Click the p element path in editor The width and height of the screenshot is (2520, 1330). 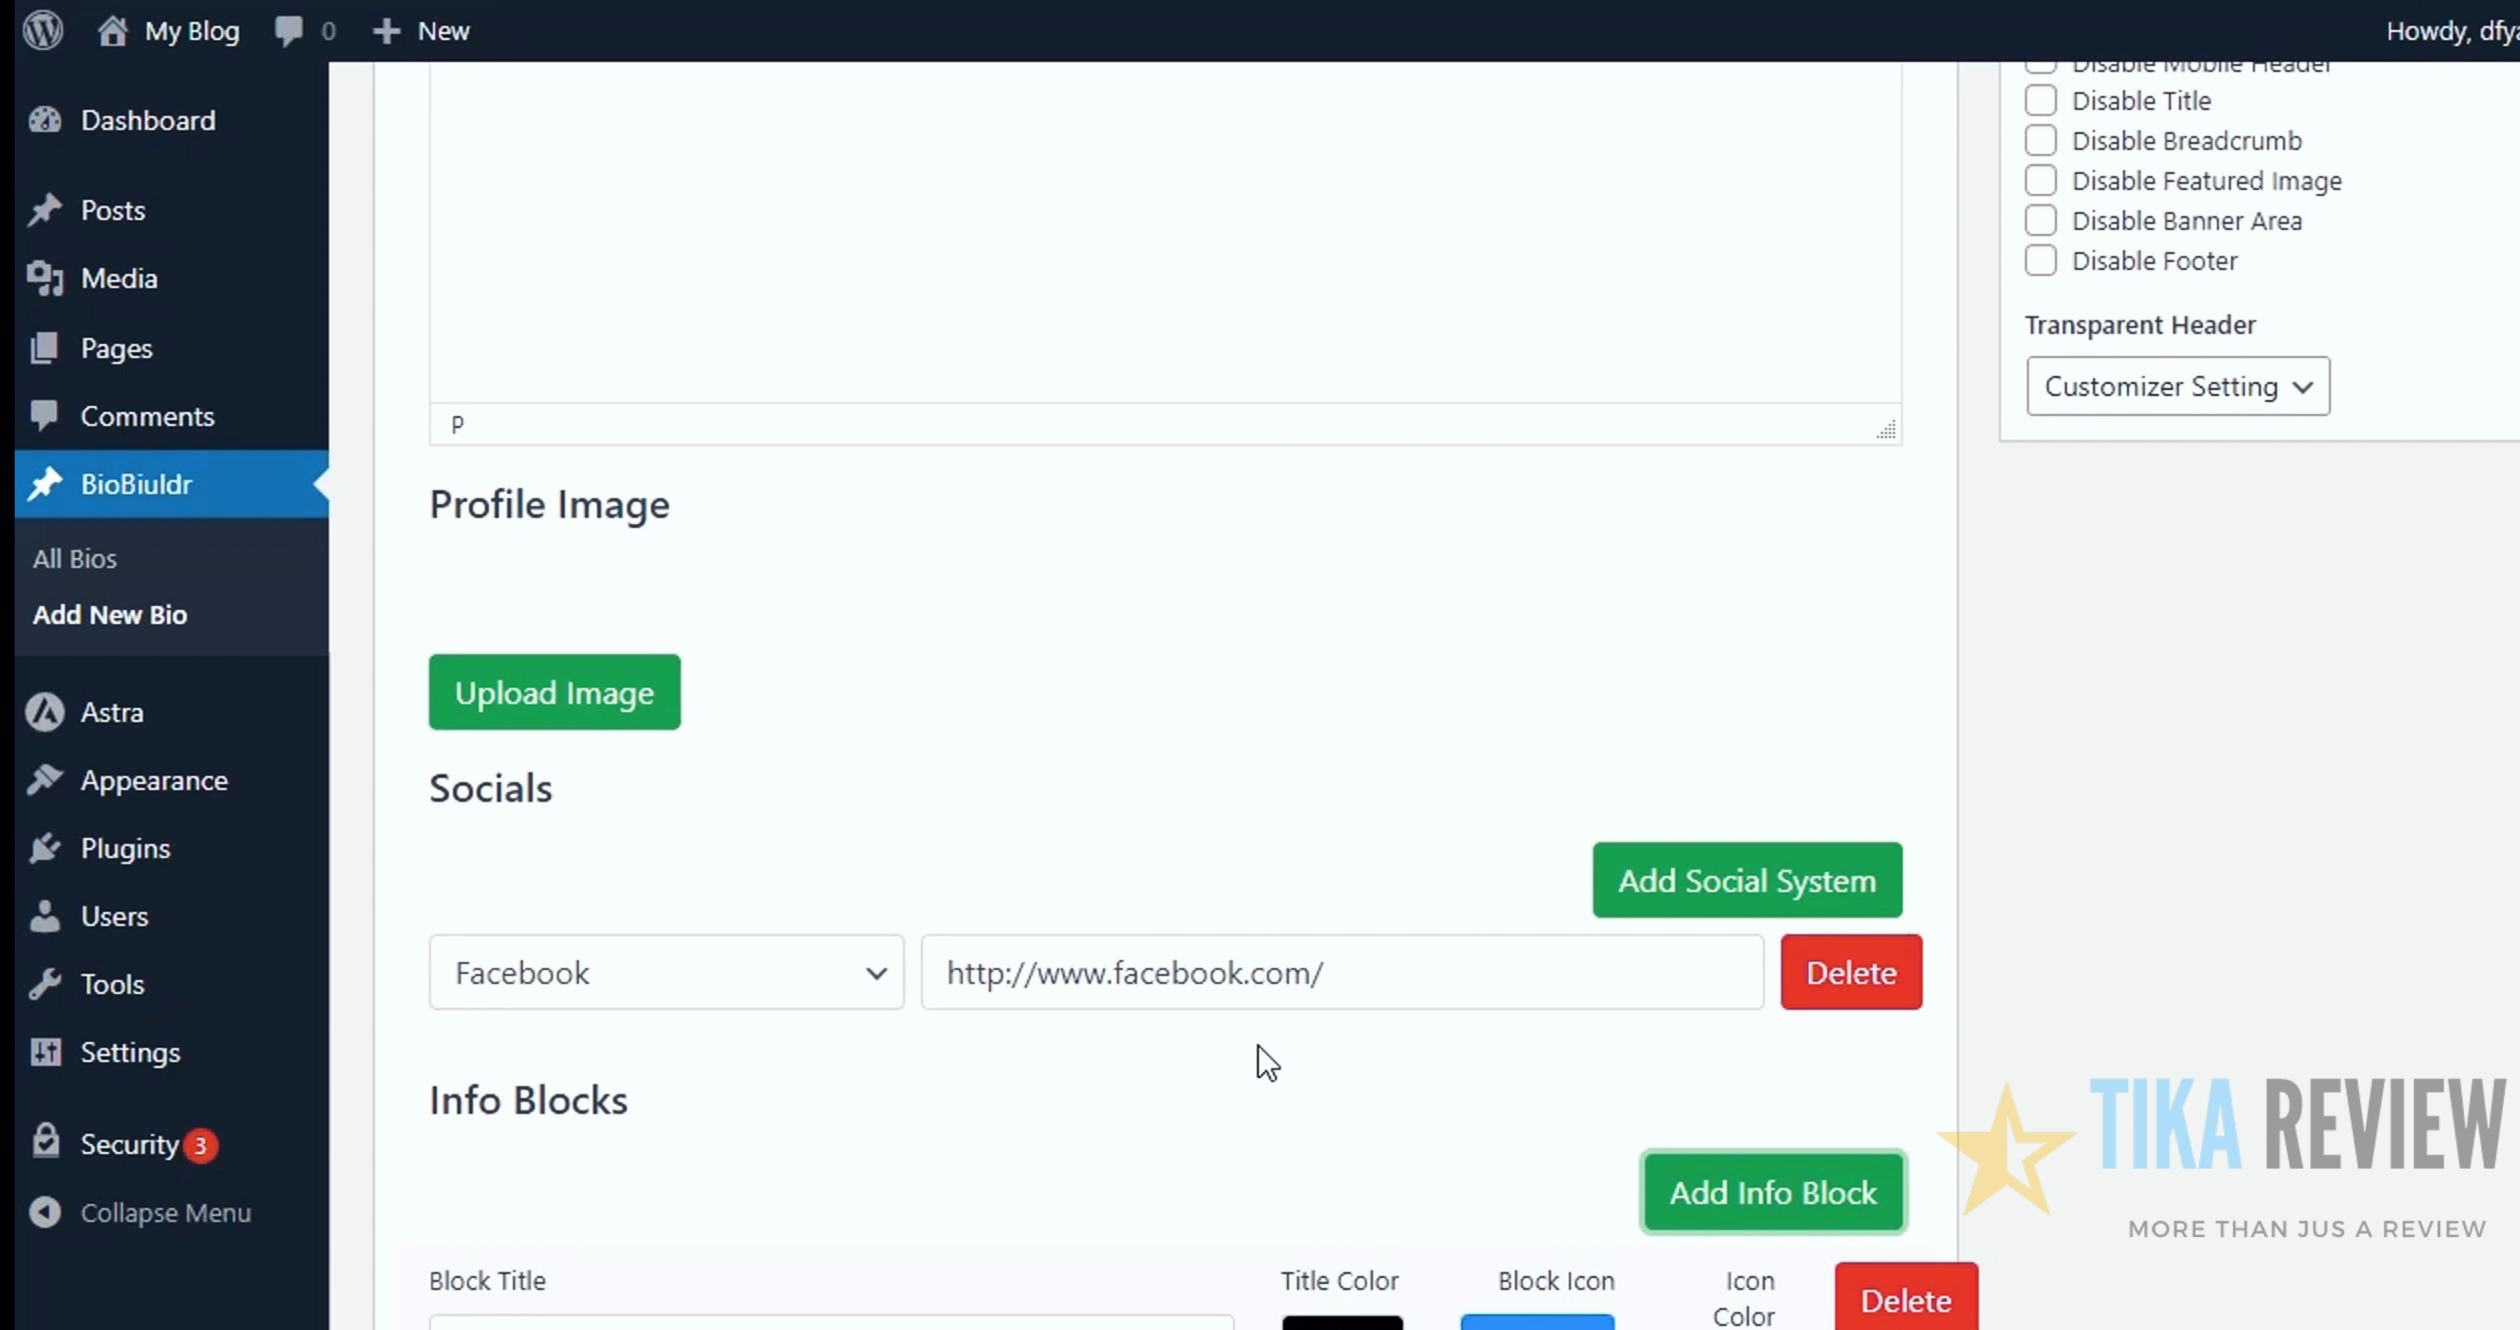pos(457,424)
